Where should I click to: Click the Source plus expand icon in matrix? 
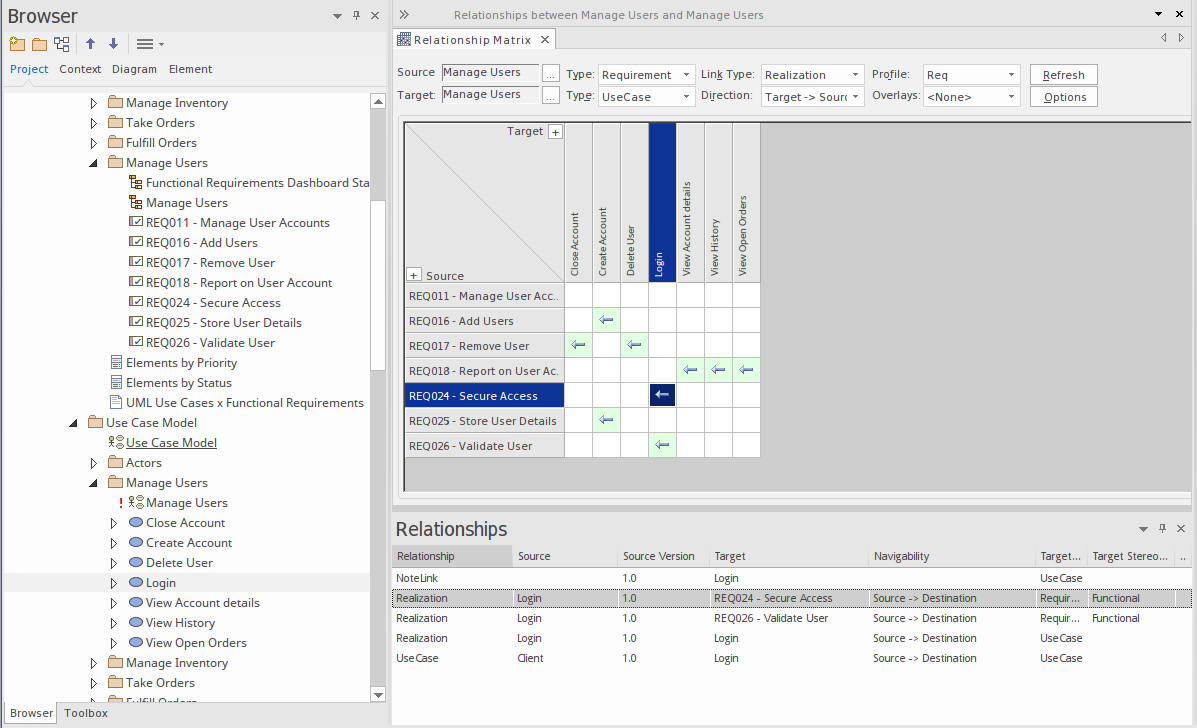[414, 275]
